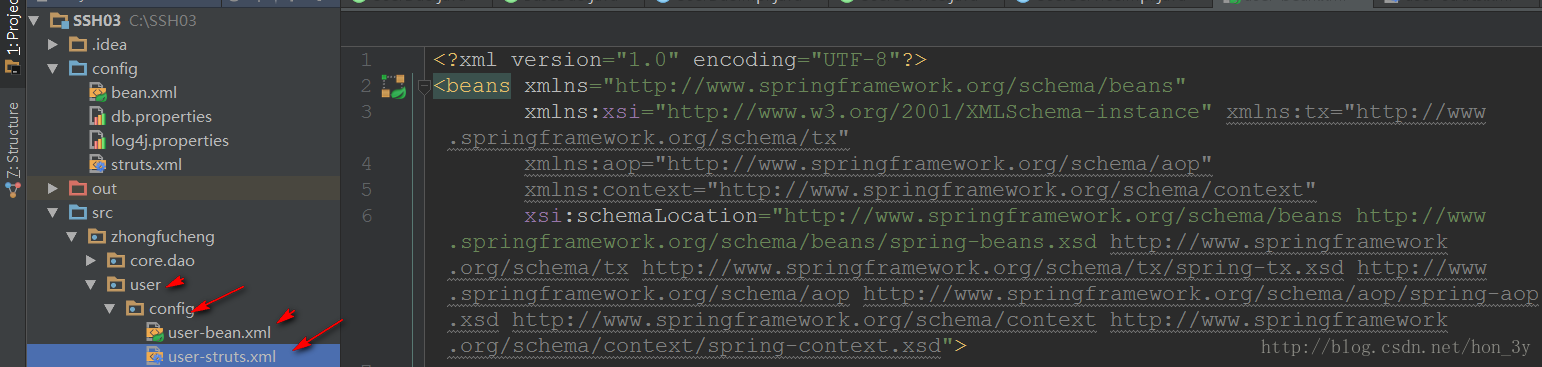1542x367 pixels.
Task: Click the xmlns:context attribute text
Action: point(920,190)
